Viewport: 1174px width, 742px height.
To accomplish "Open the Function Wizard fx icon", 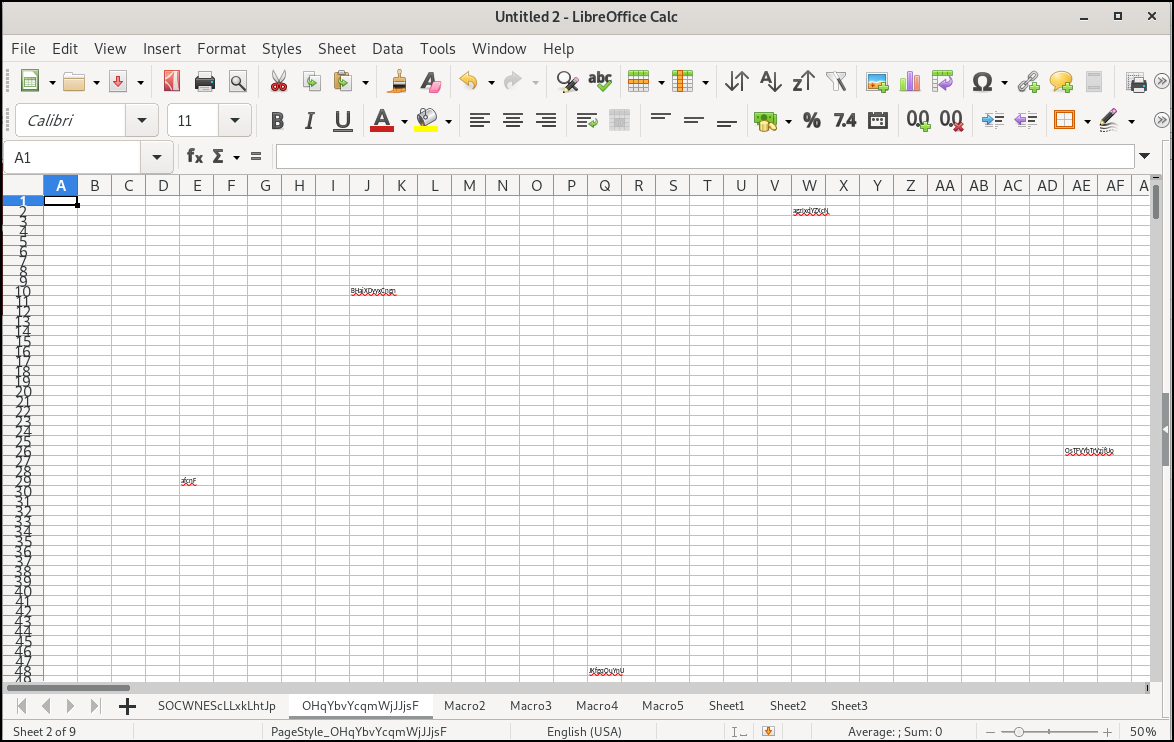I will tap(195, 157).
